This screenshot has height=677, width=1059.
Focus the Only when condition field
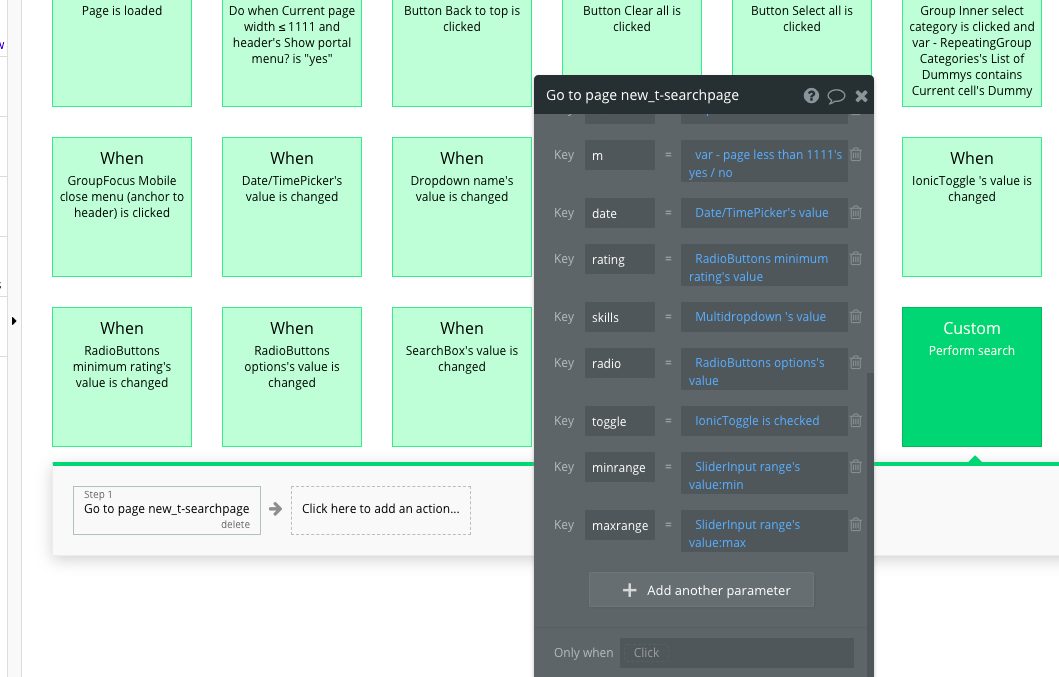[736, 653]
